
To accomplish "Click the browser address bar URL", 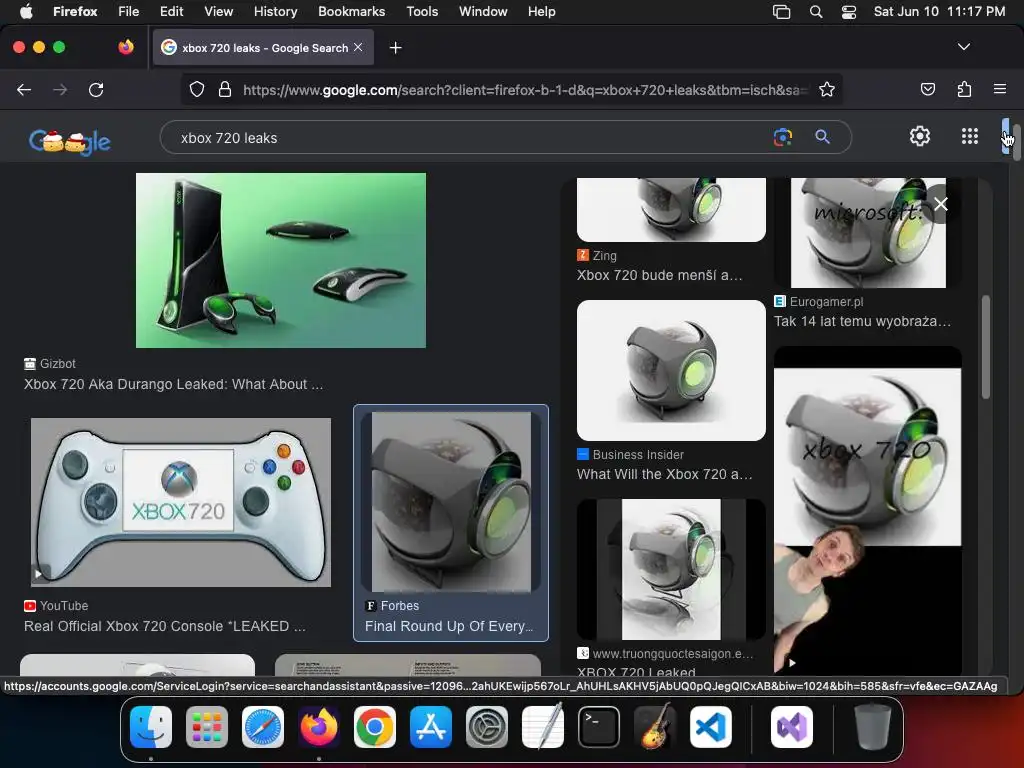I will (525, 90).
